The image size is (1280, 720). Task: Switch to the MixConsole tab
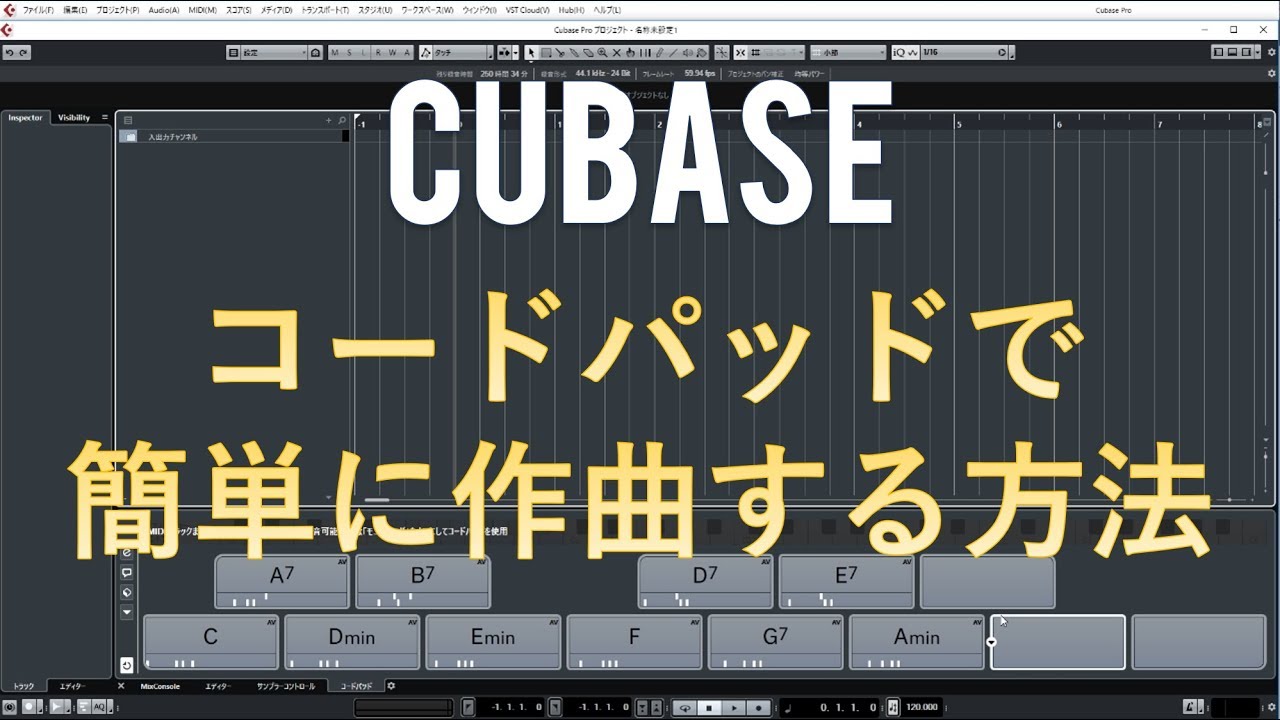pyautogui.click(x=160, y=686)
